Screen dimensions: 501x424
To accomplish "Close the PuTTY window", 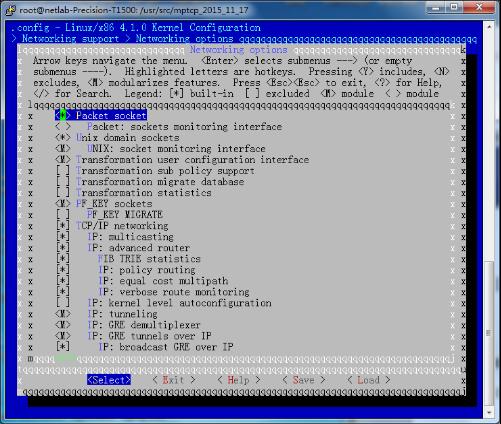I will 479,7.
